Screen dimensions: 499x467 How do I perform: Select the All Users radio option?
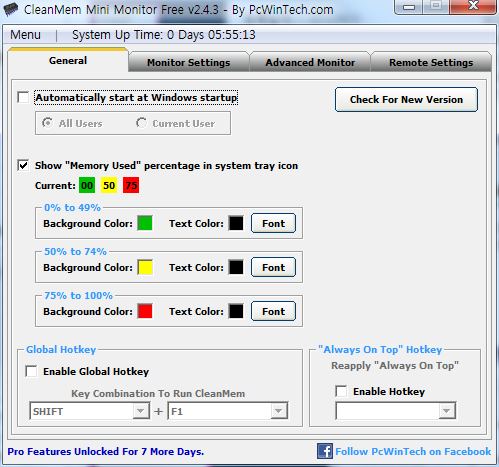[x=47, y=123]
